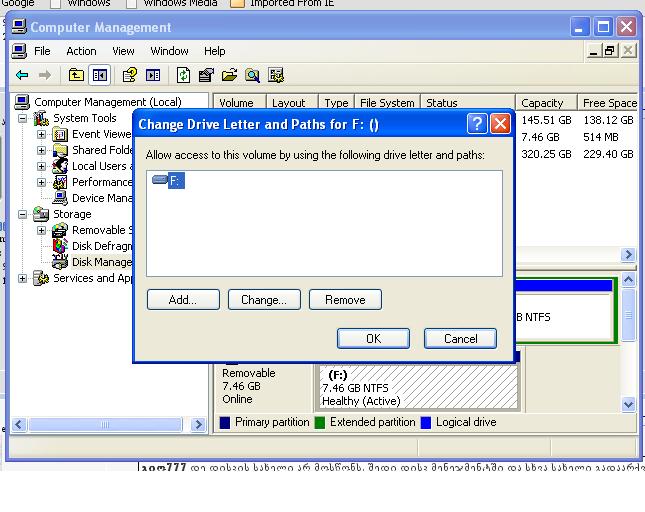The image size is (645, 512).
Task: Click the Show/Hide Action pane icon
Action: point(153,75)
